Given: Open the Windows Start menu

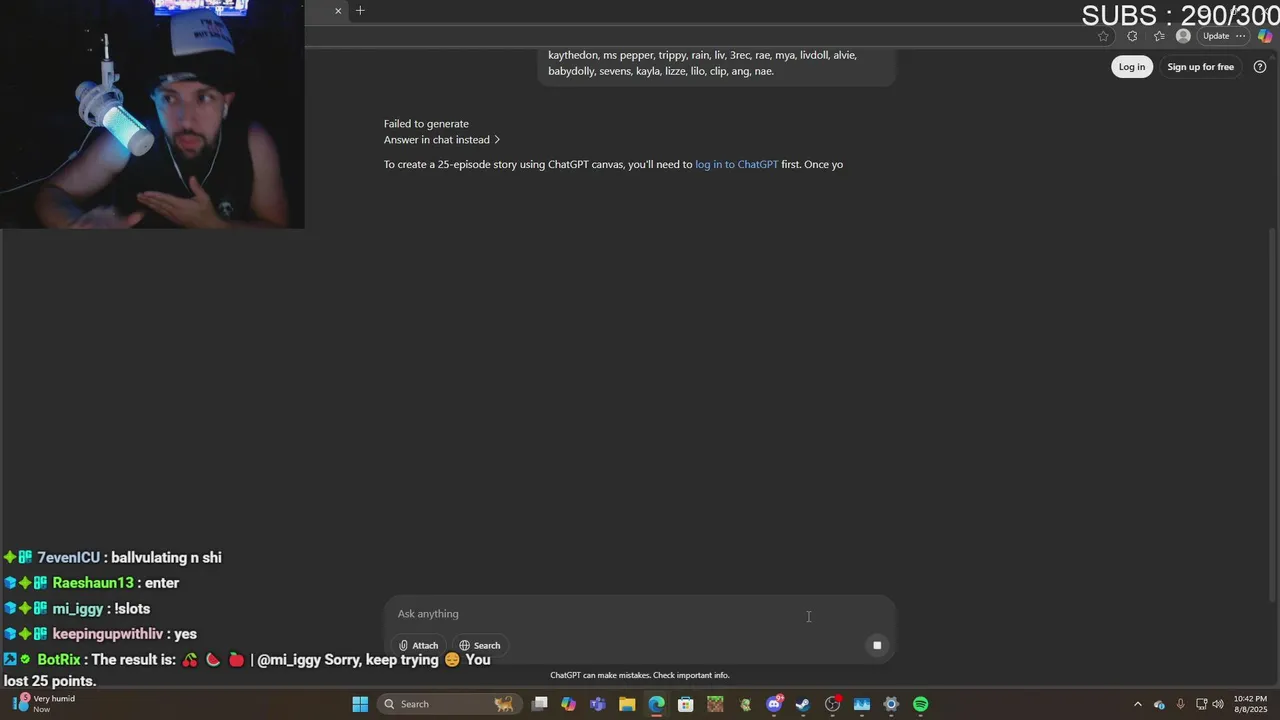Looking at the screenshot, I should [x=360, y=704].
